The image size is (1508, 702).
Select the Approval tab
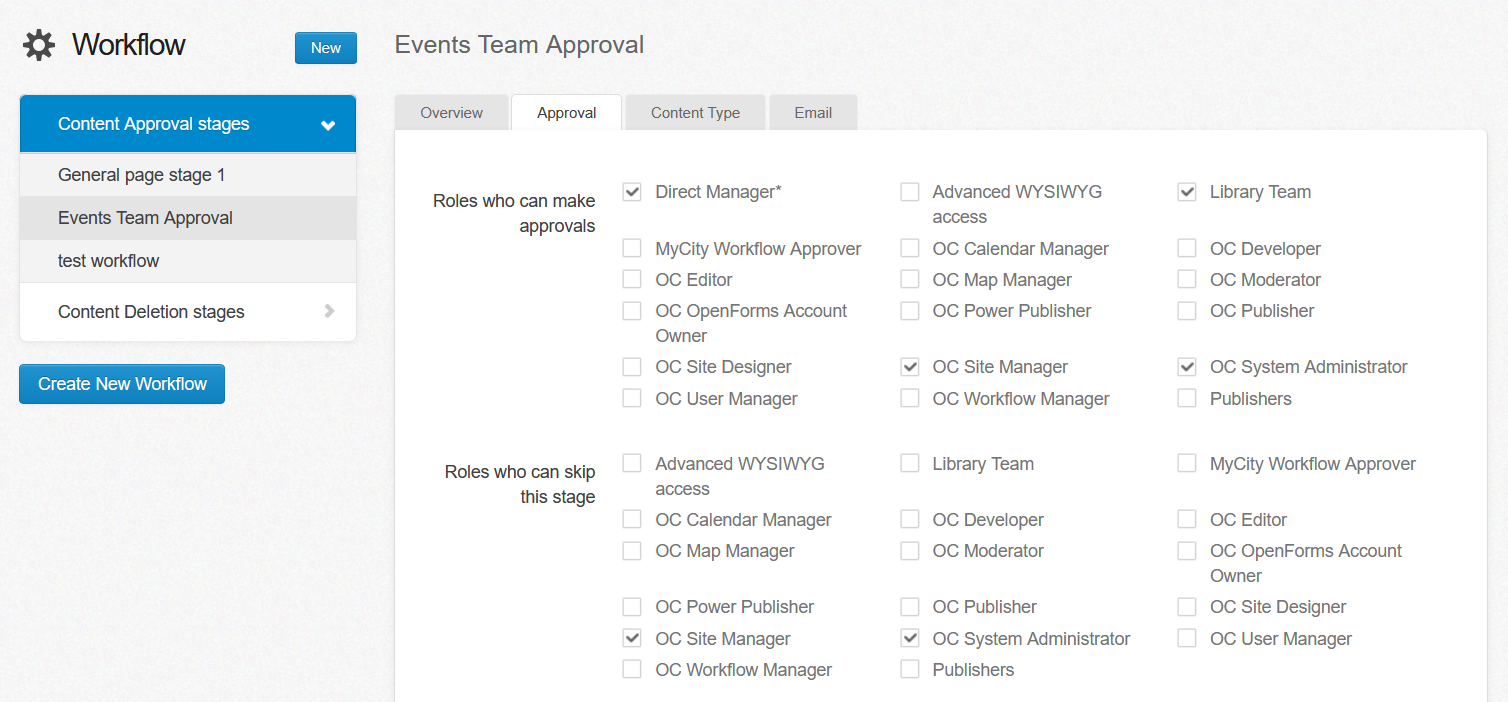[x=566, y=112]
